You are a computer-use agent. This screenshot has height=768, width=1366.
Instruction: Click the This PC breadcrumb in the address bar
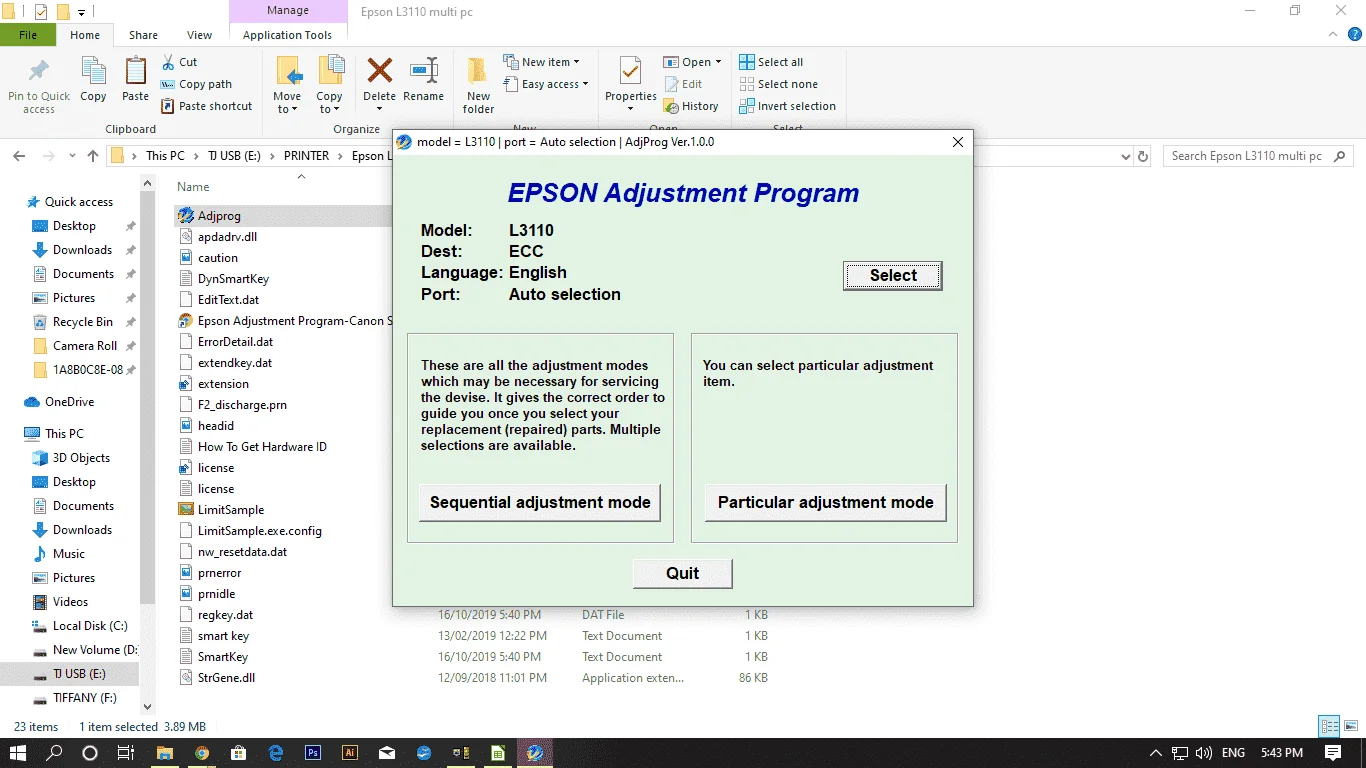point(165,156)
